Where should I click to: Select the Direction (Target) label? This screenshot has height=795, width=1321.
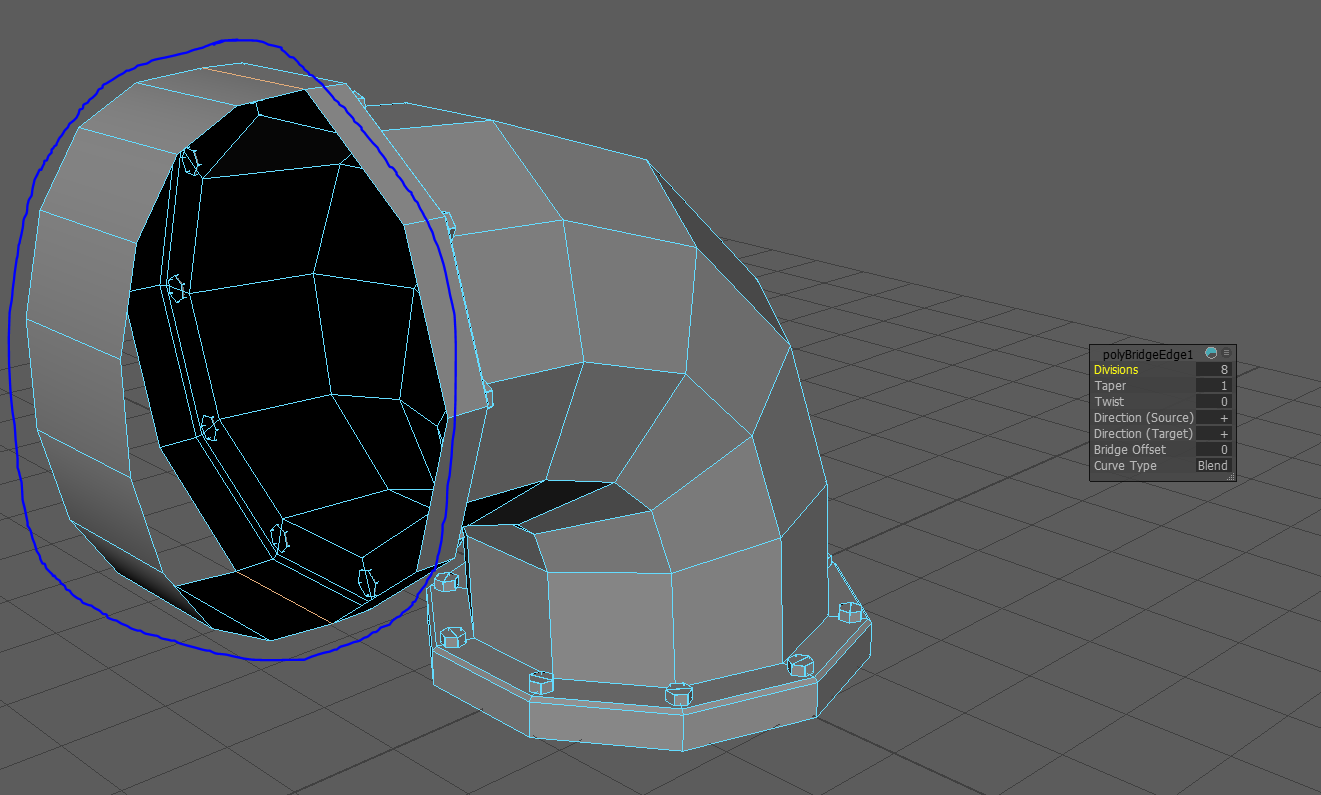1143,434
